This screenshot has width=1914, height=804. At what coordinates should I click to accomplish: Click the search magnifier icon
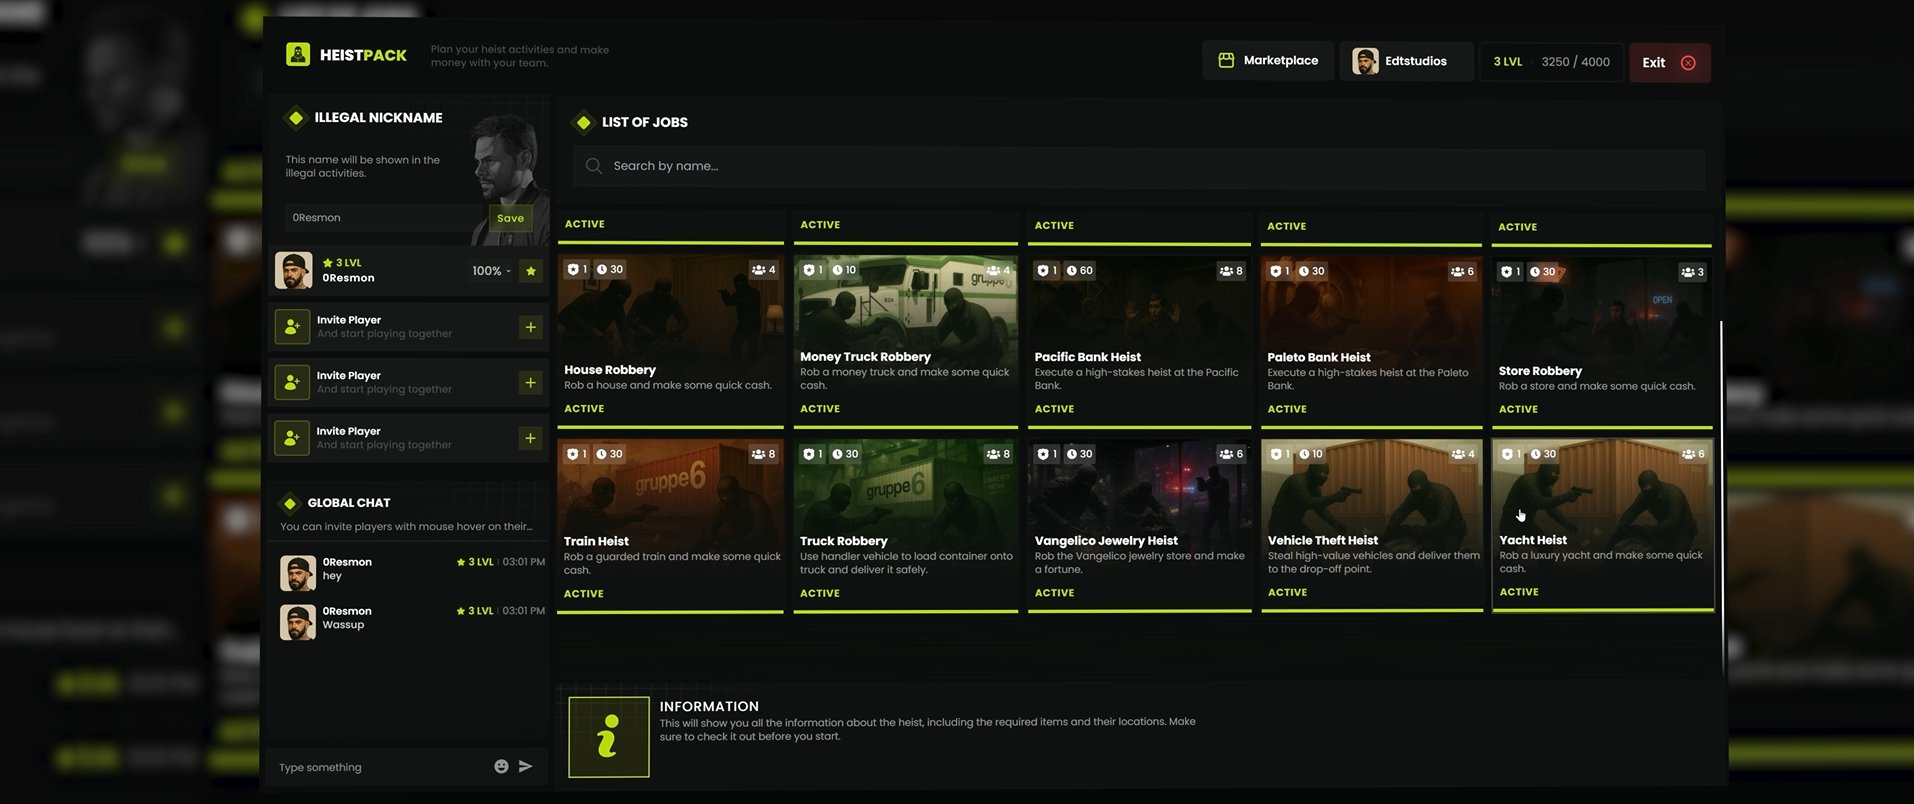(x=594, y=166)
